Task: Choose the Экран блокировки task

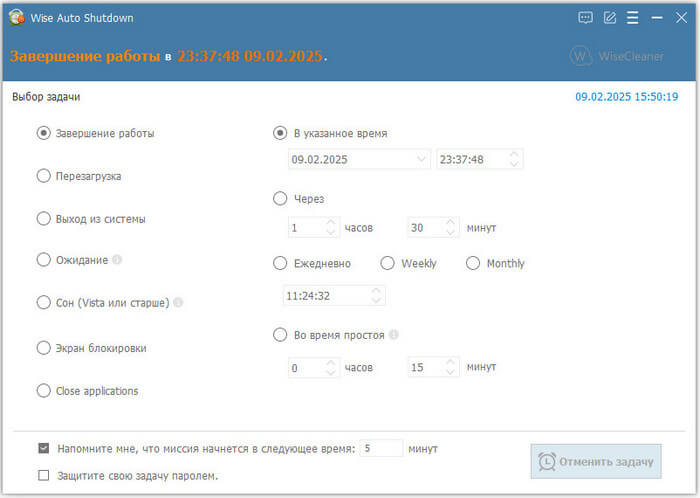Action: click(43, 348)
